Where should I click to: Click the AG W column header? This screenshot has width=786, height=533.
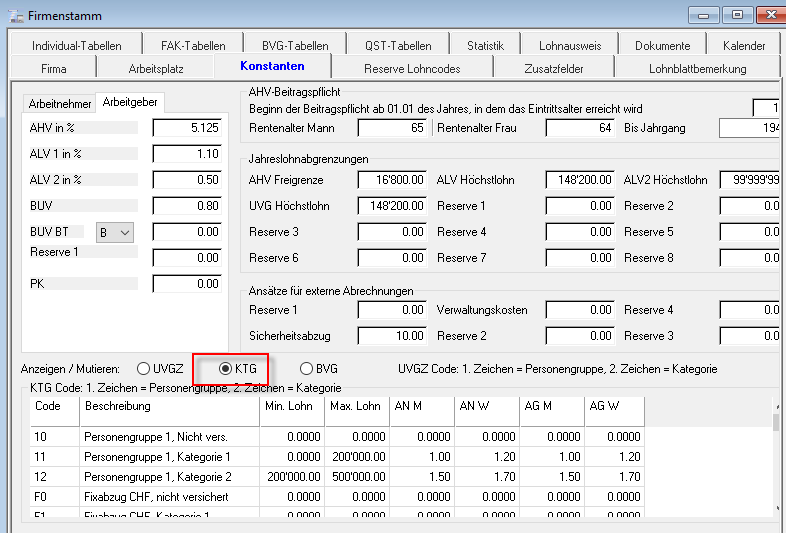click(615, 411)
